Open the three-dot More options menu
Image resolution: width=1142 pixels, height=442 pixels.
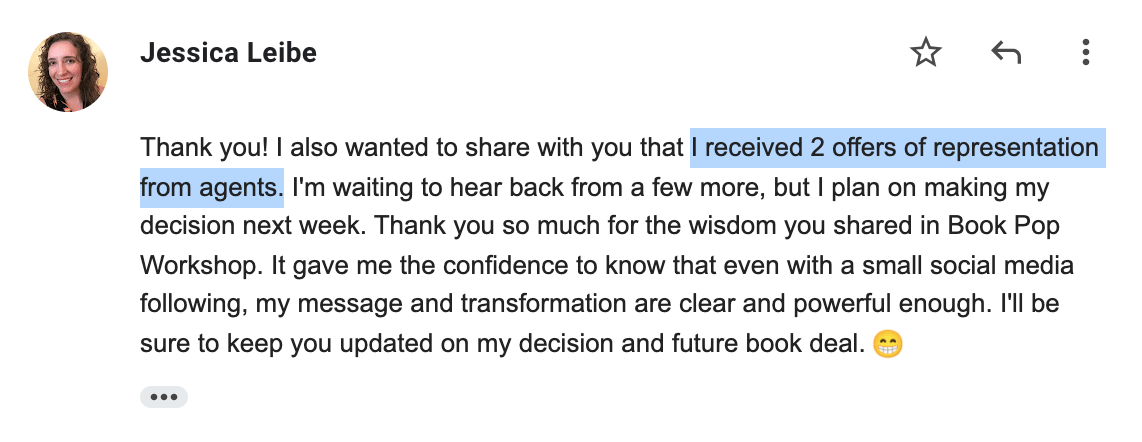1085,52
